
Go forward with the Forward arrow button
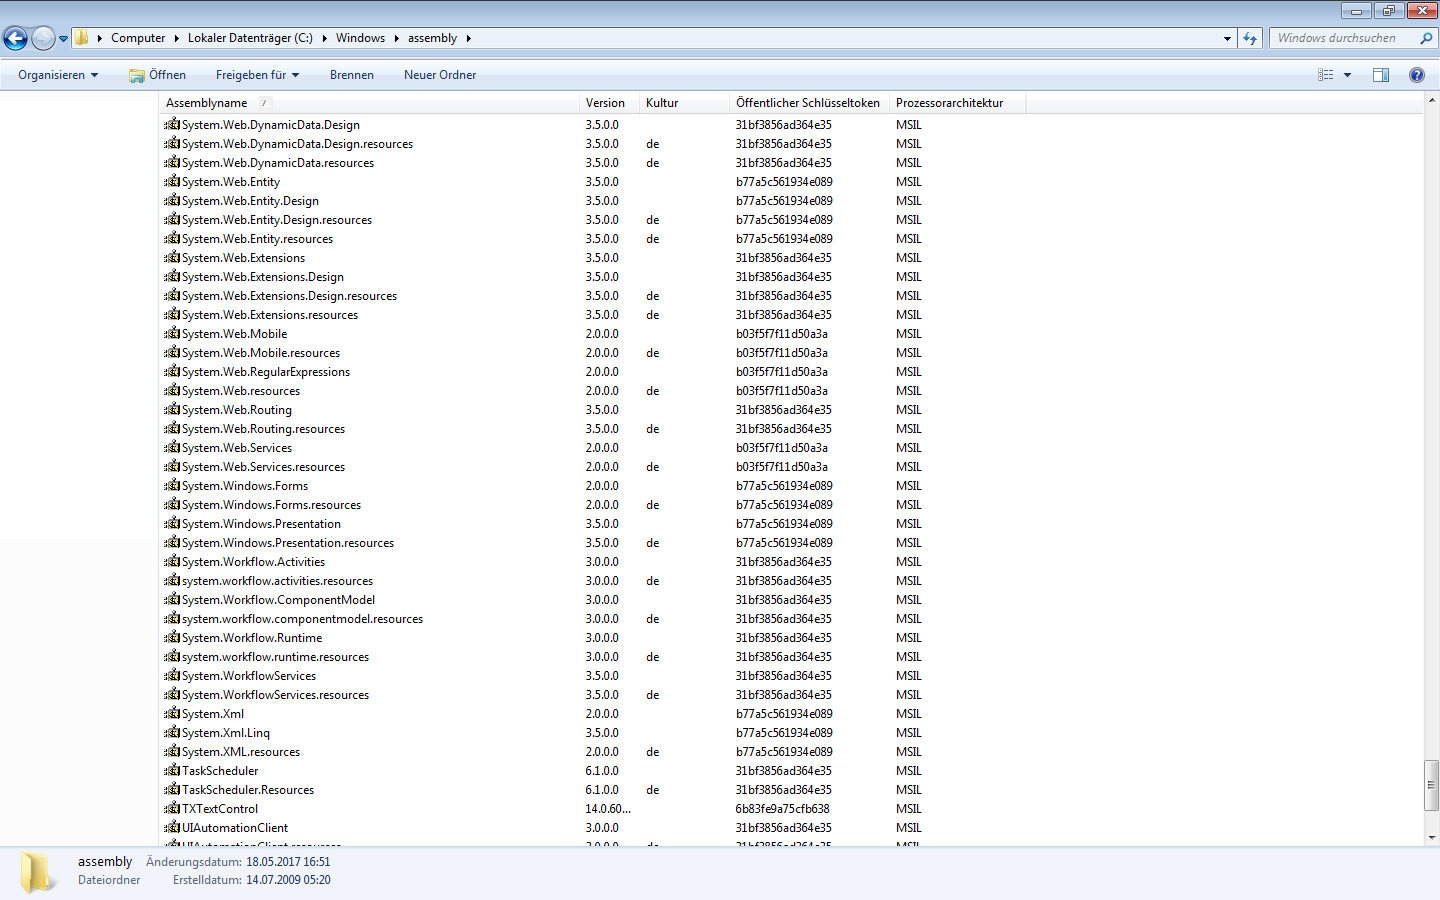[43, 38]
